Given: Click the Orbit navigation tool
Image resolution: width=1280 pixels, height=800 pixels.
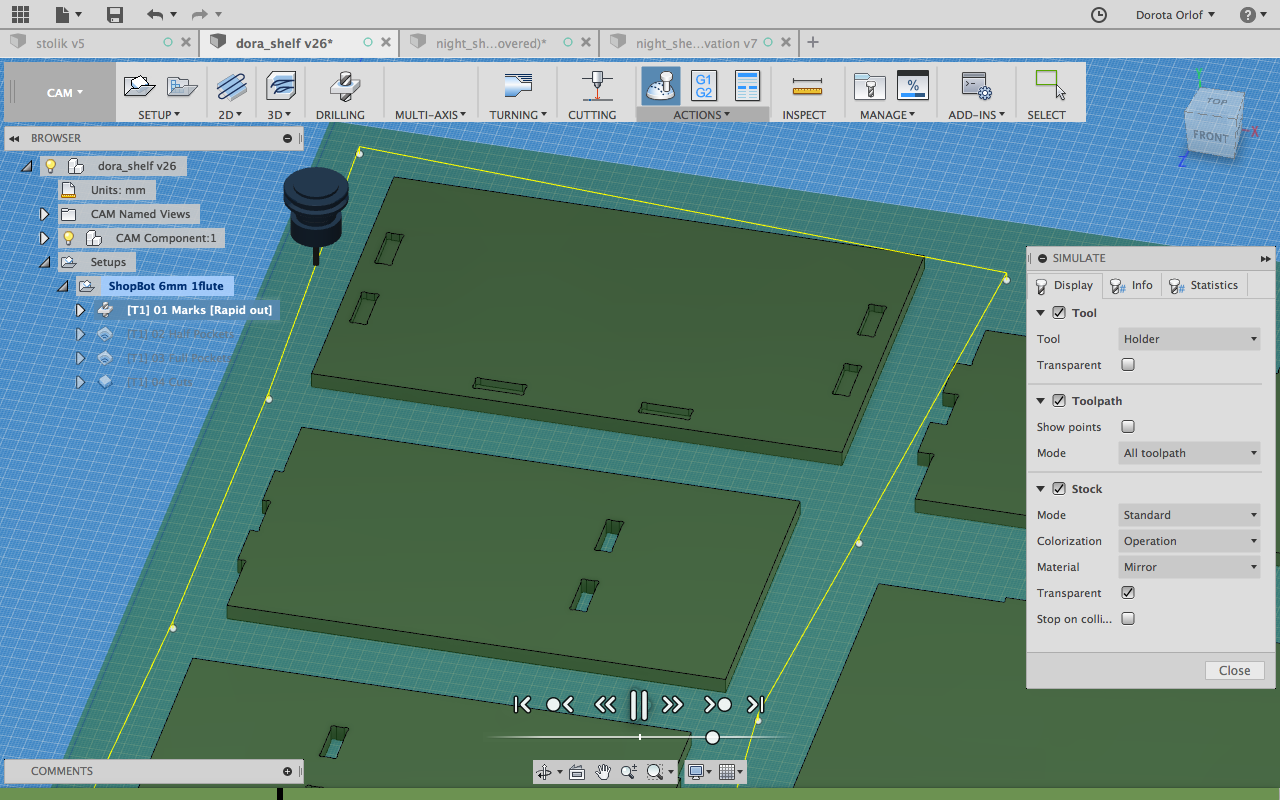Looking at the screenshot, I should click(544, 772).
